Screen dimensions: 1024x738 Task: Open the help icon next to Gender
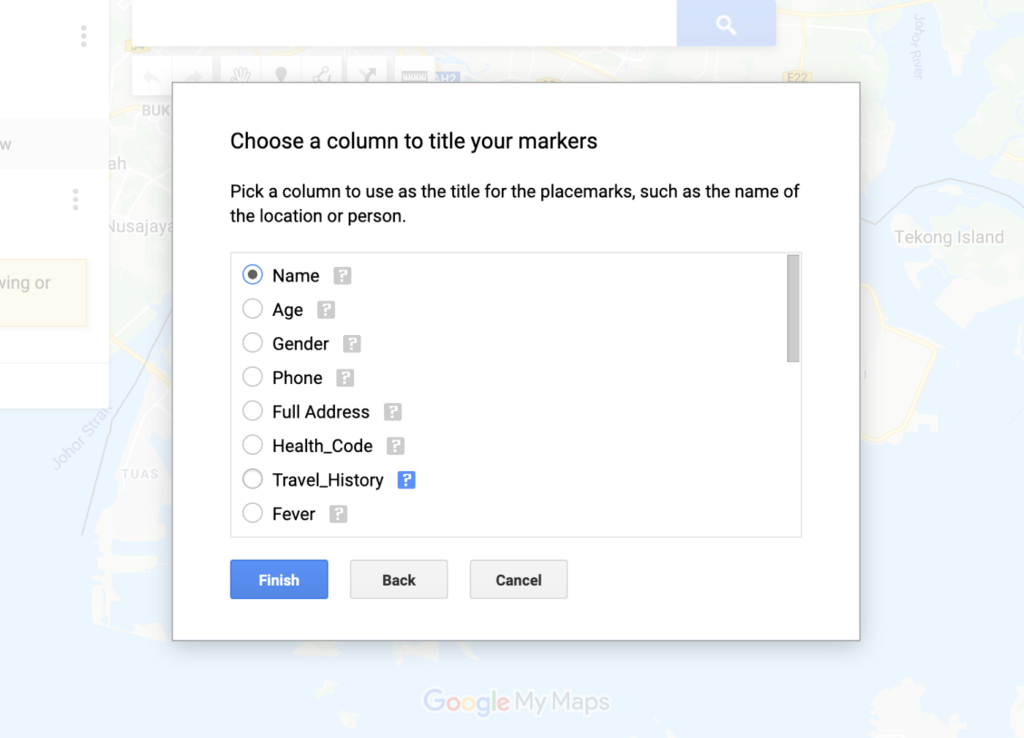point(352,344)
